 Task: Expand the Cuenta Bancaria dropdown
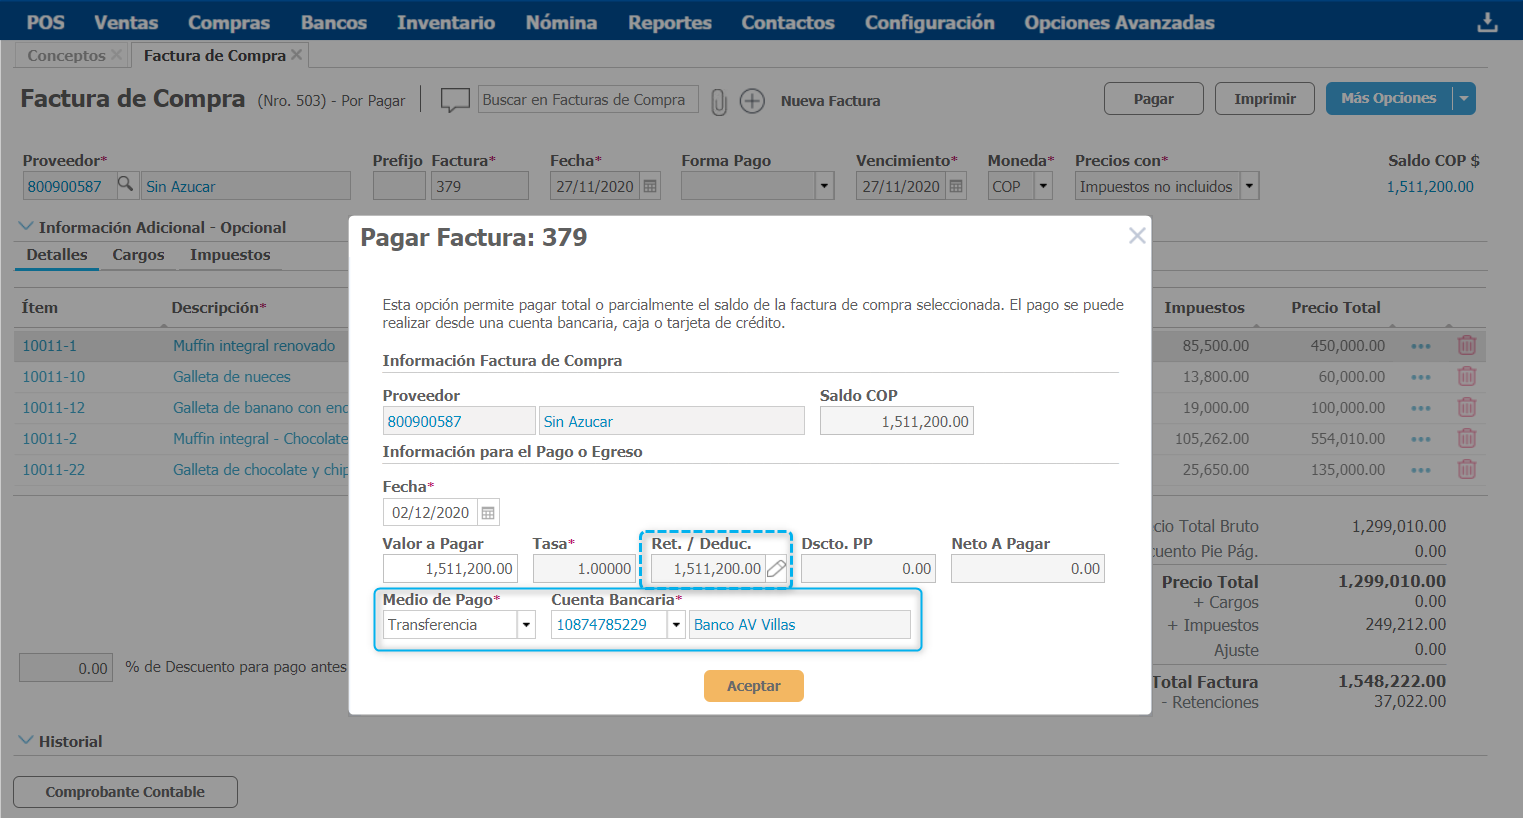(x=676, y=625)
